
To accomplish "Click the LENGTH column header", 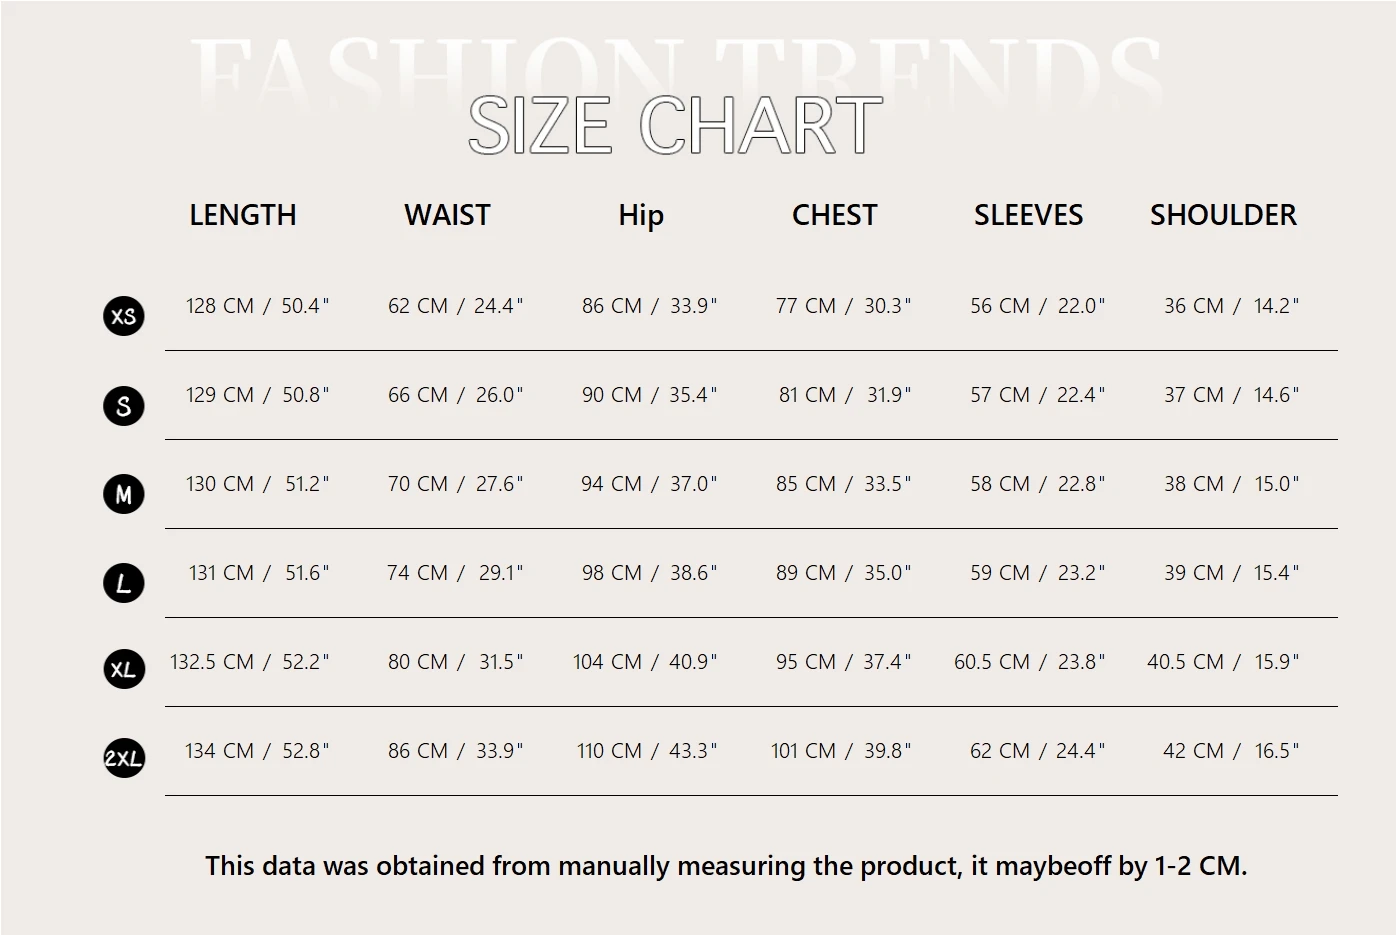I will click(x=243, y=215).
